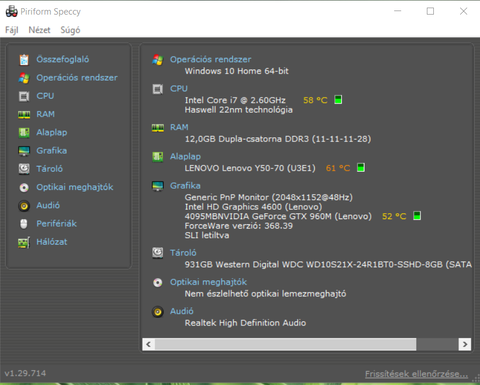The width and height of the screenshot is (480, 385).
Task: Click the green GPU temperature indicator at 52 °C
Action: [417, 216]
